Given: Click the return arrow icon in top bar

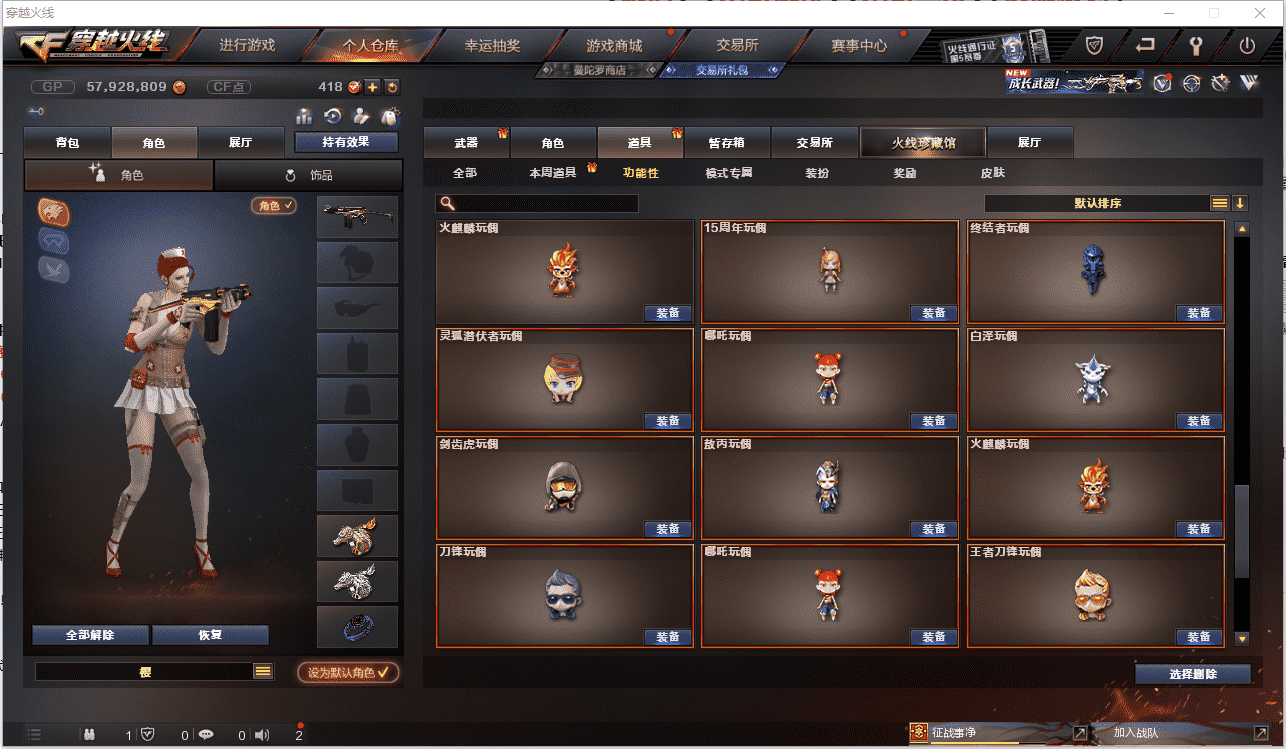Looking at the screenshot, I should point(1145,45).
